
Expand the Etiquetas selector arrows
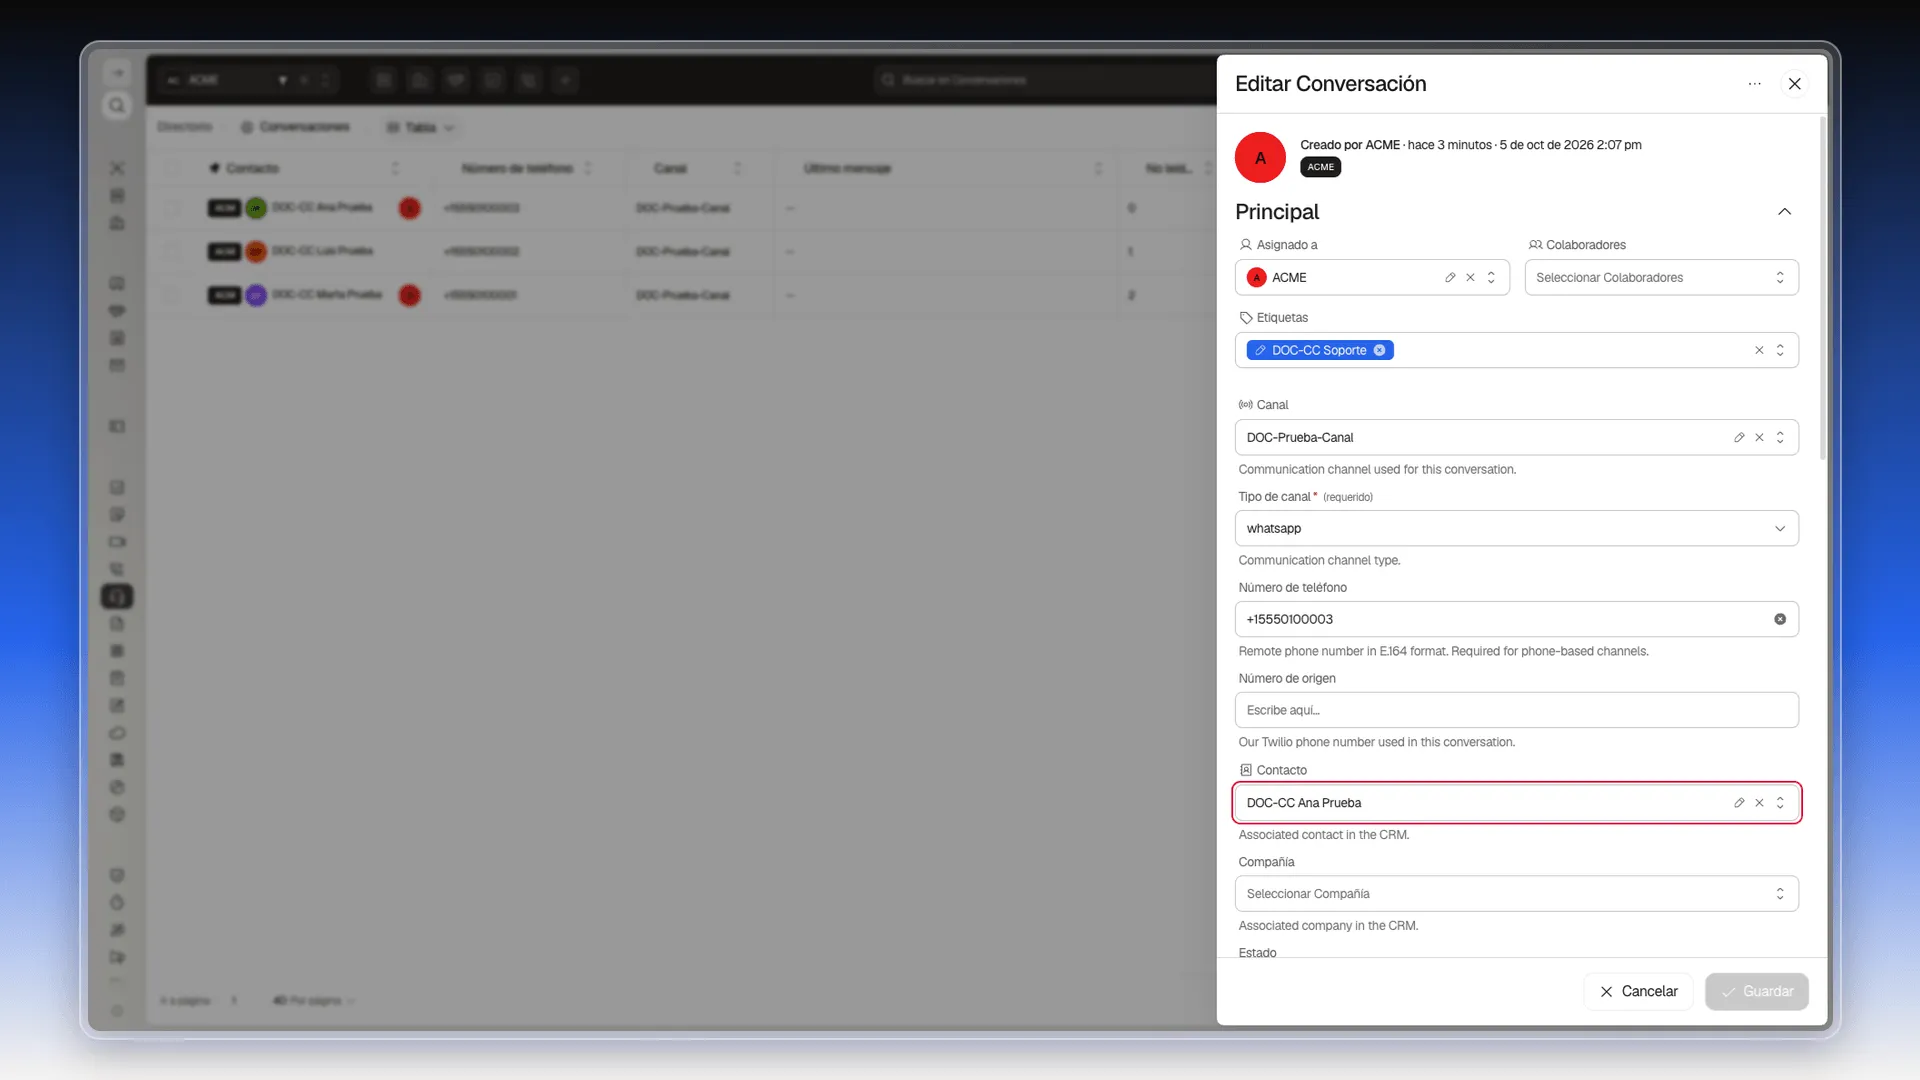(1780, 350)
